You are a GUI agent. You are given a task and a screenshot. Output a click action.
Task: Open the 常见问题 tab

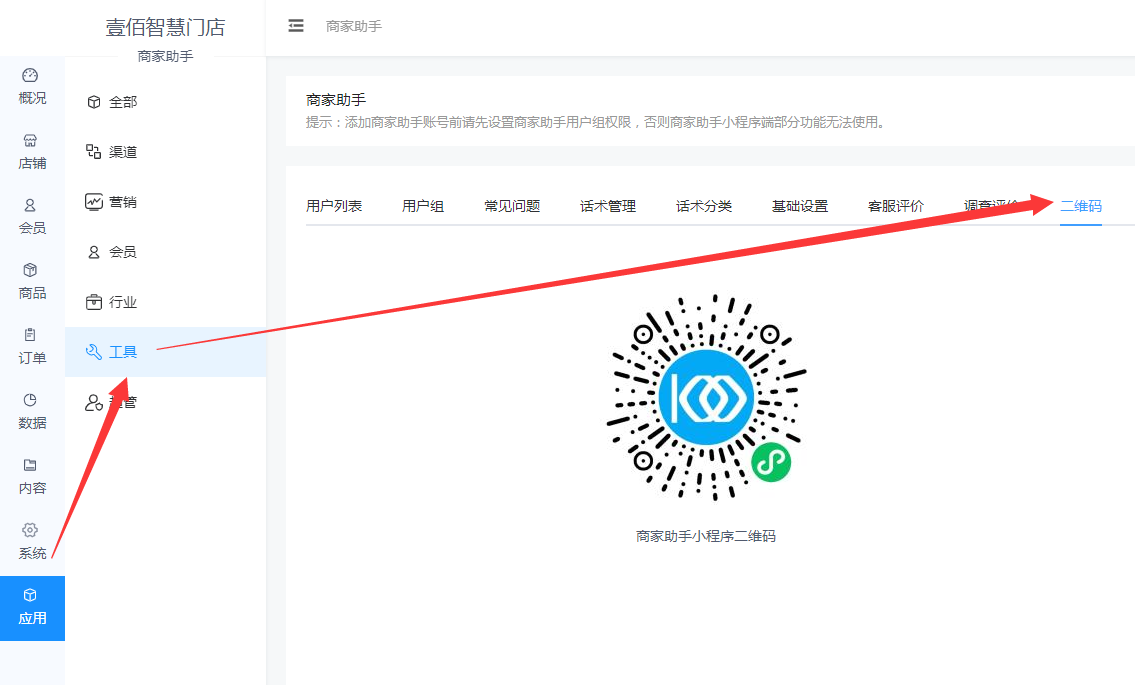pyautogui.click(x=512, y=206)
